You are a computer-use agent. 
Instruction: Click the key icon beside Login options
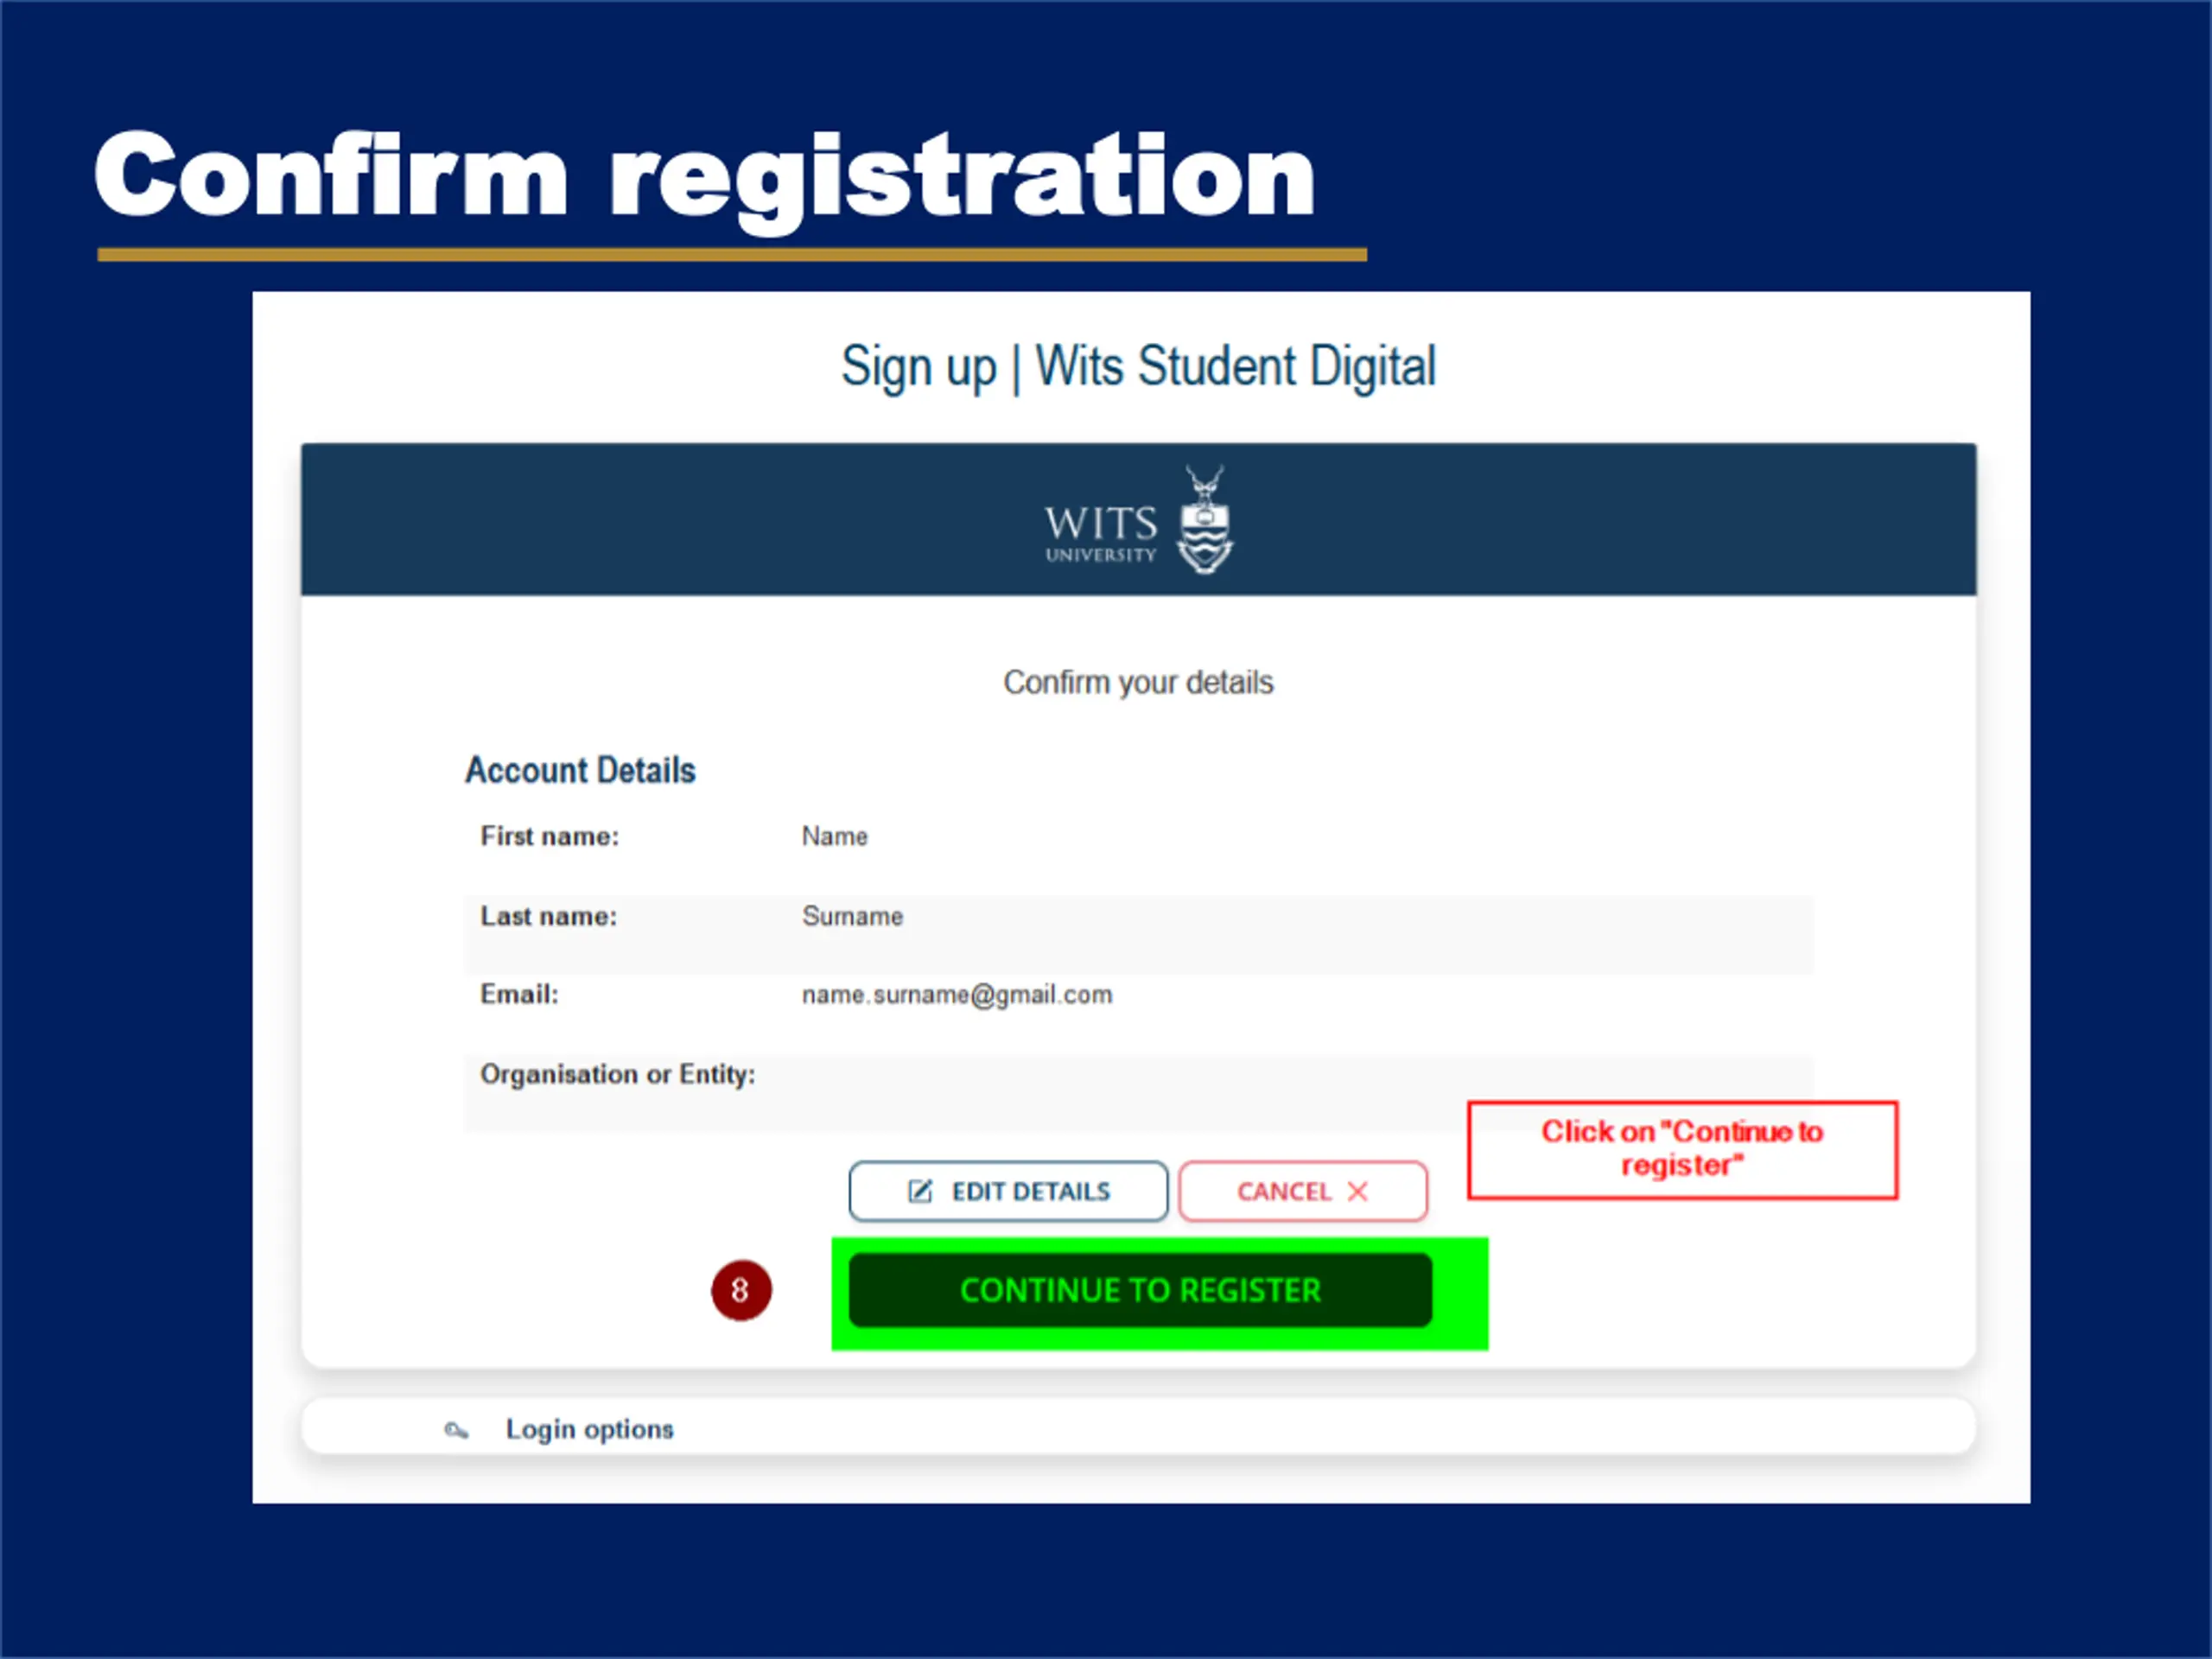point(456,1430)
